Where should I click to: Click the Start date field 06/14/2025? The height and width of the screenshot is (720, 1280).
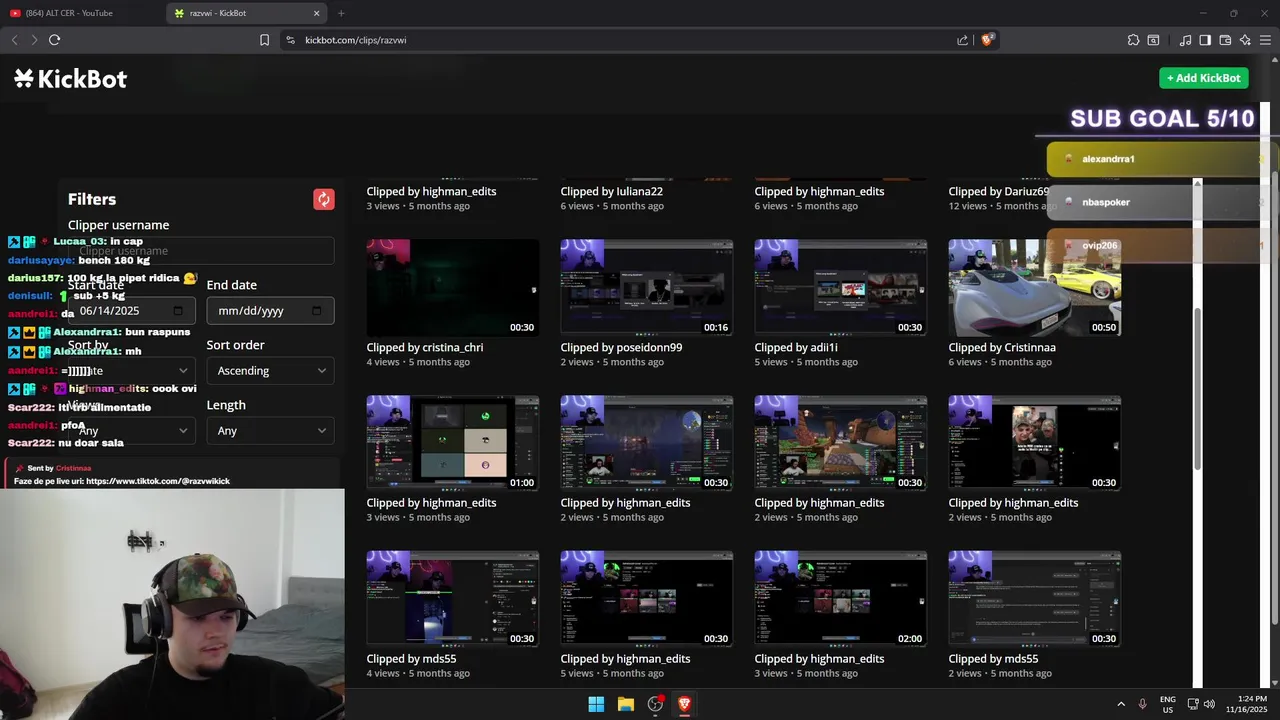[132, 311]
